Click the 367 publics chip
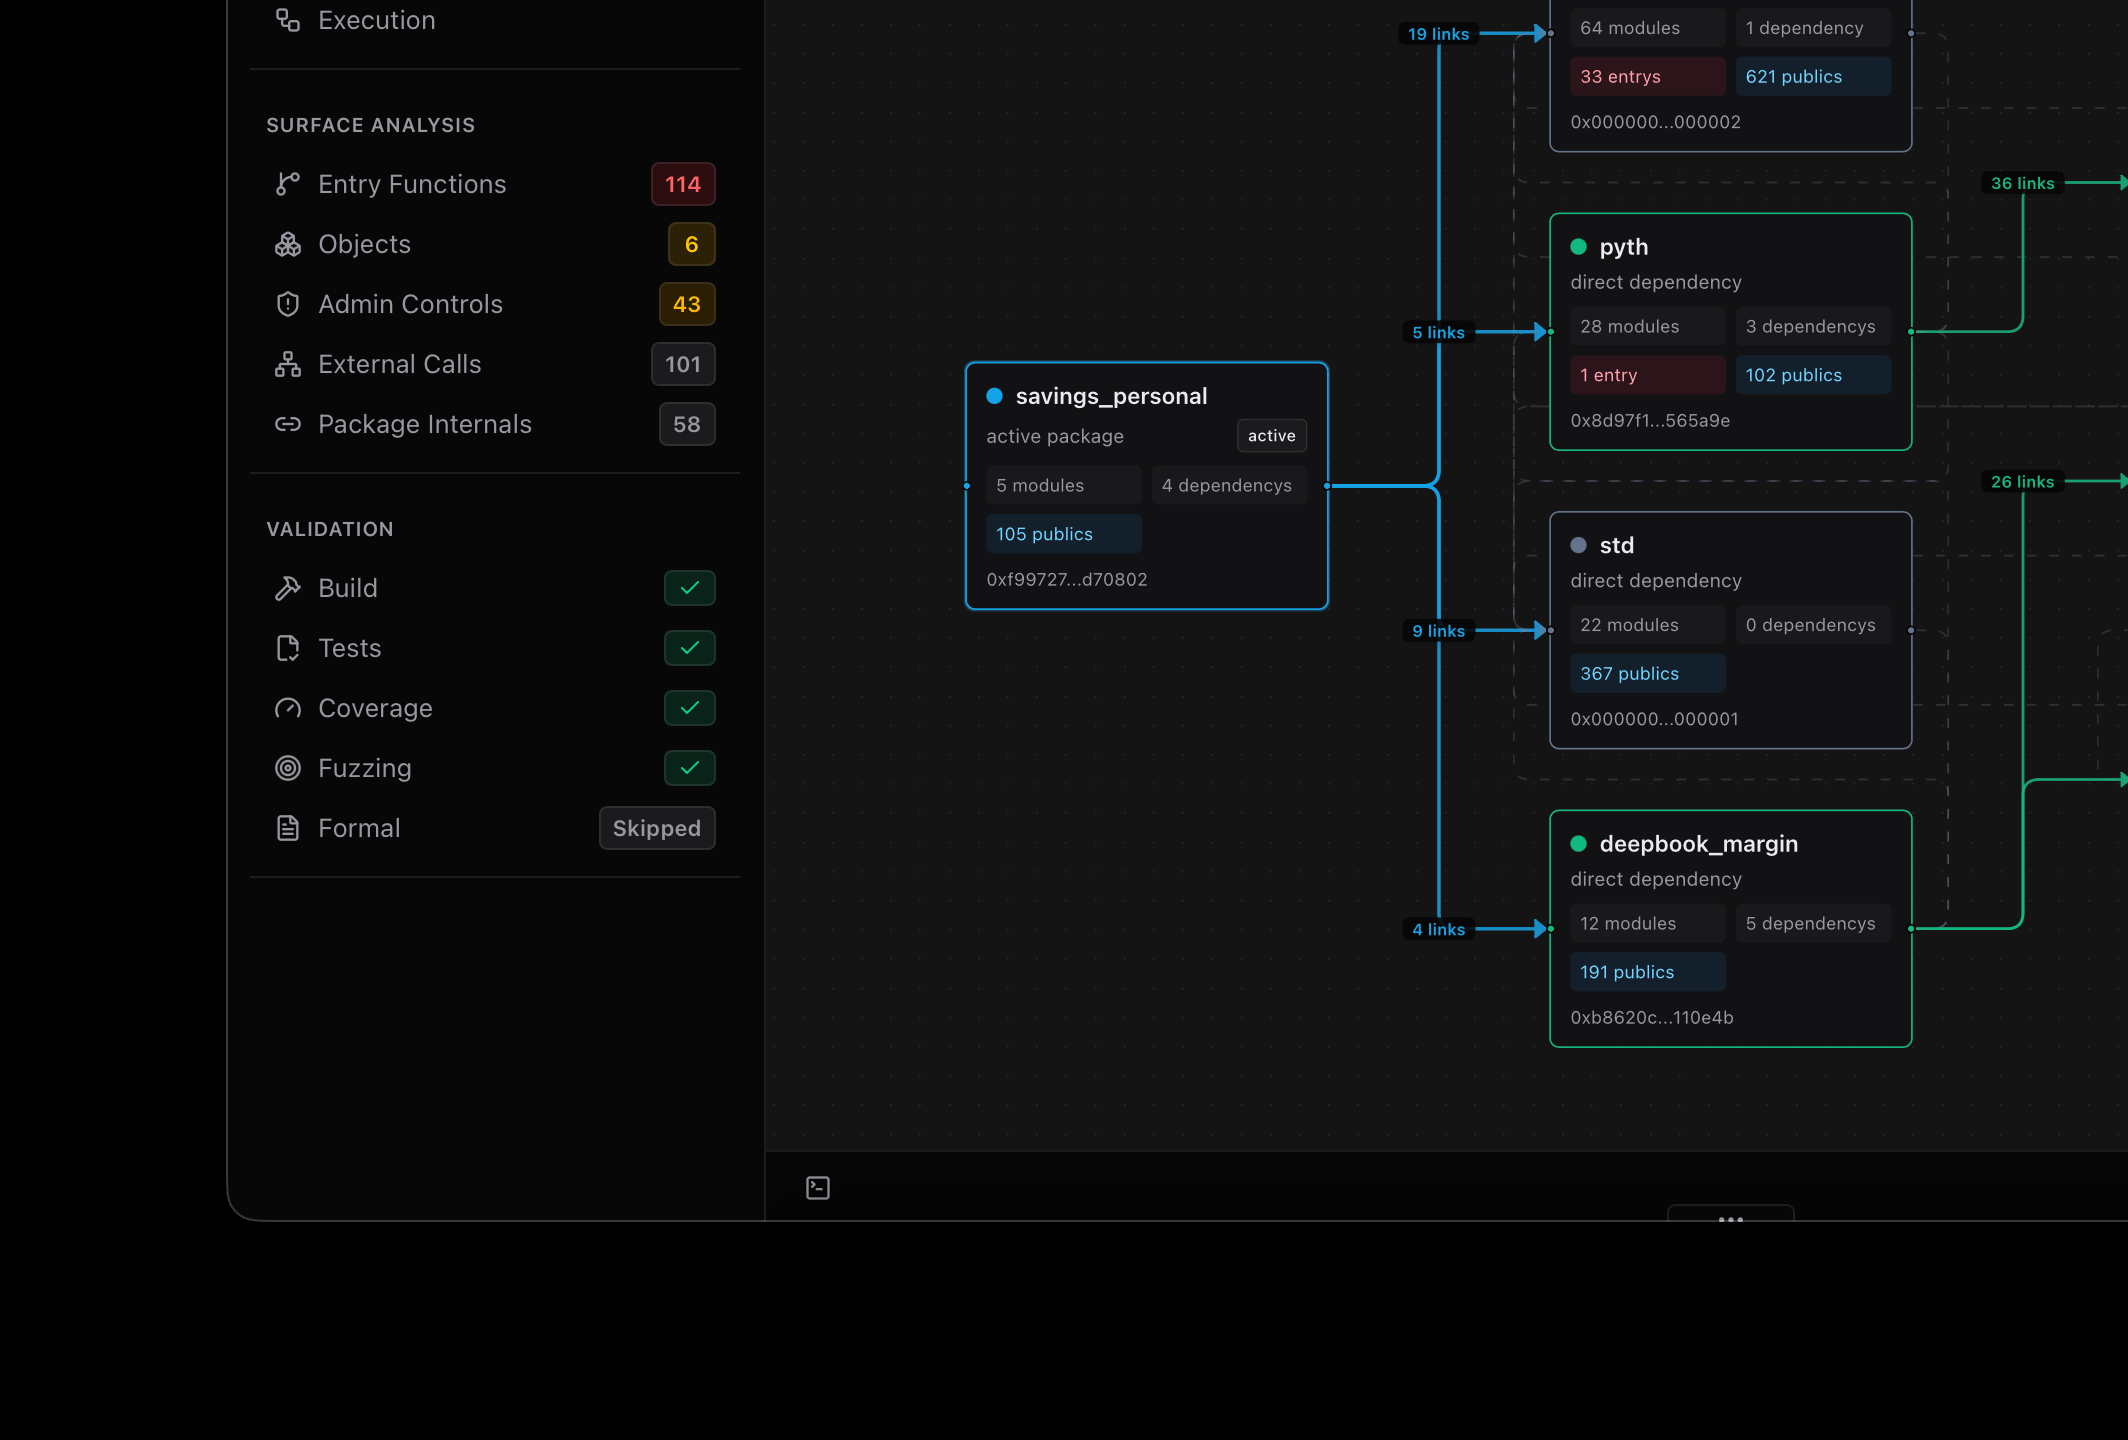Screen dimensions: 2128x1440 point(1648,674)
